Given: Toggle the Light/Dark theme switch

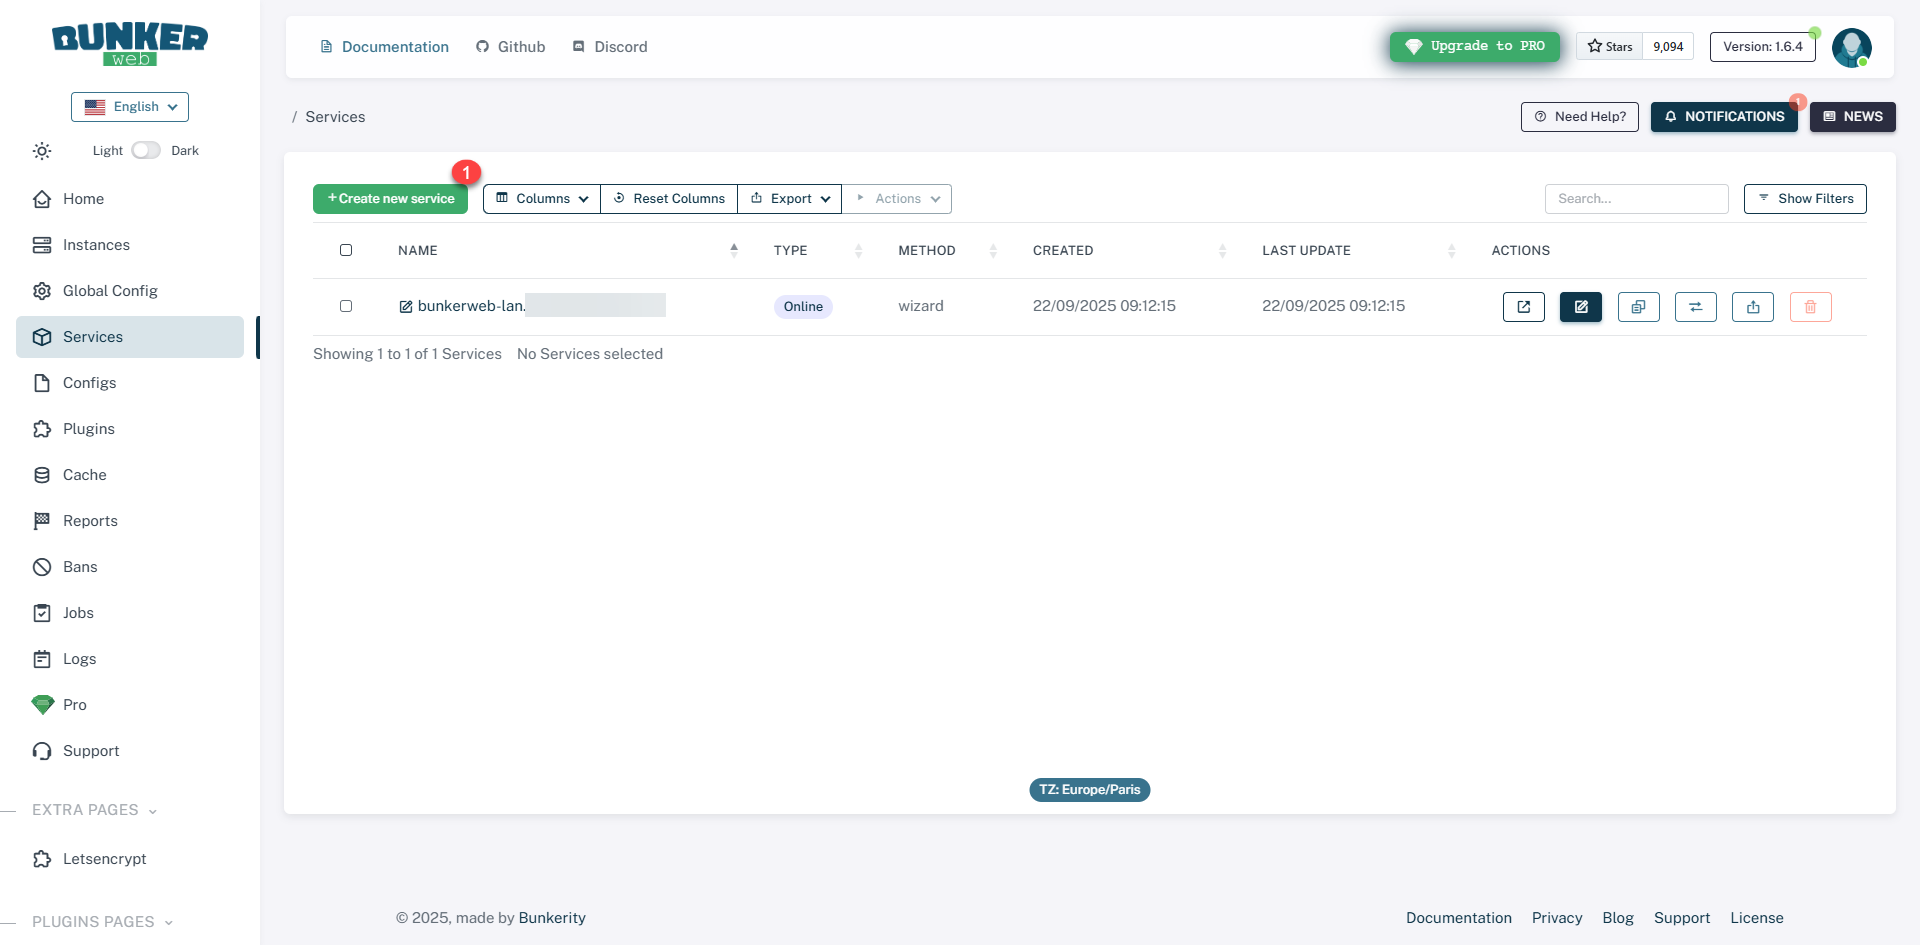Looking at the screenshot, I should point(146,150).
